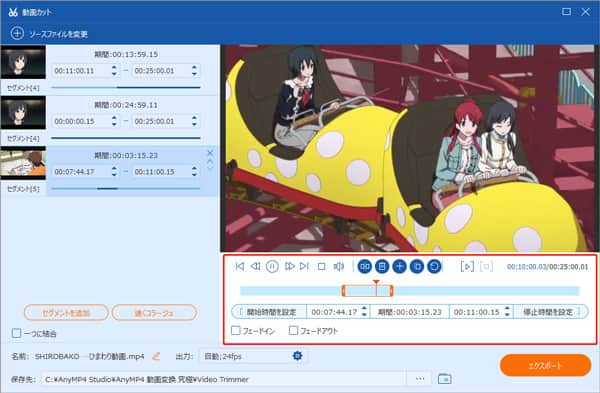Click the copy segment icon

click(x=417, y=266)
